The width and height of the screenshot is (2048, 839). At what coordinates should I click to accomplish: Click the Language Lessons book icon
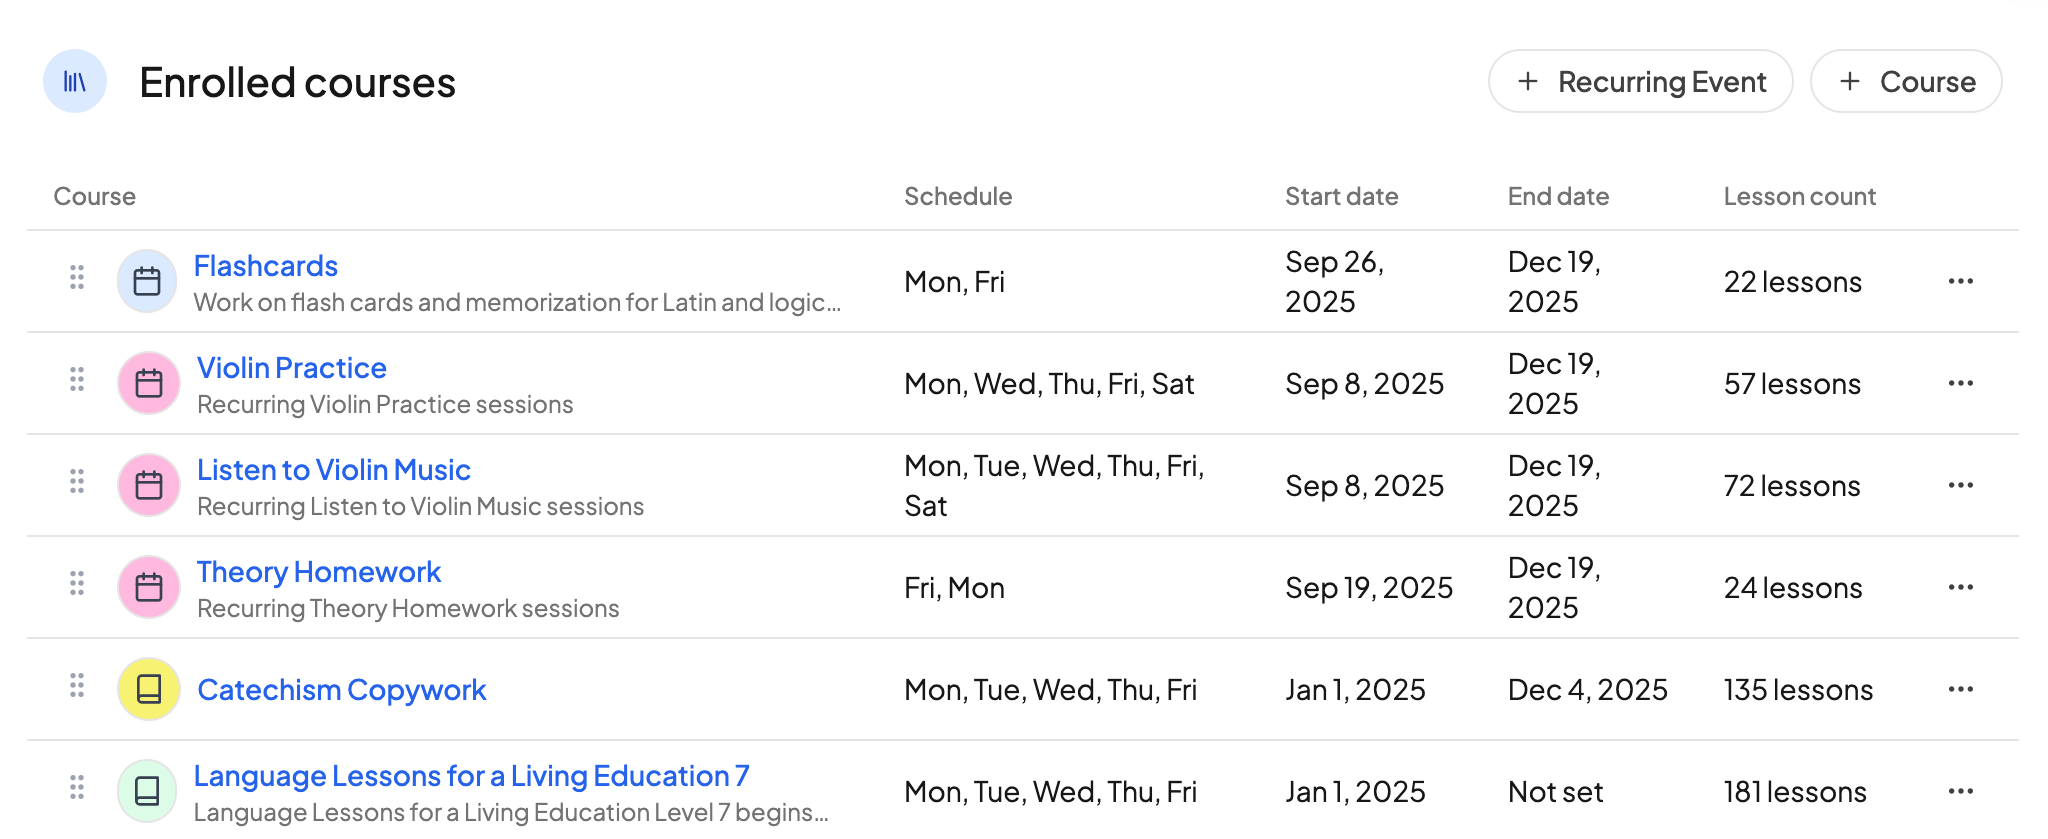[x=147, y=791]
